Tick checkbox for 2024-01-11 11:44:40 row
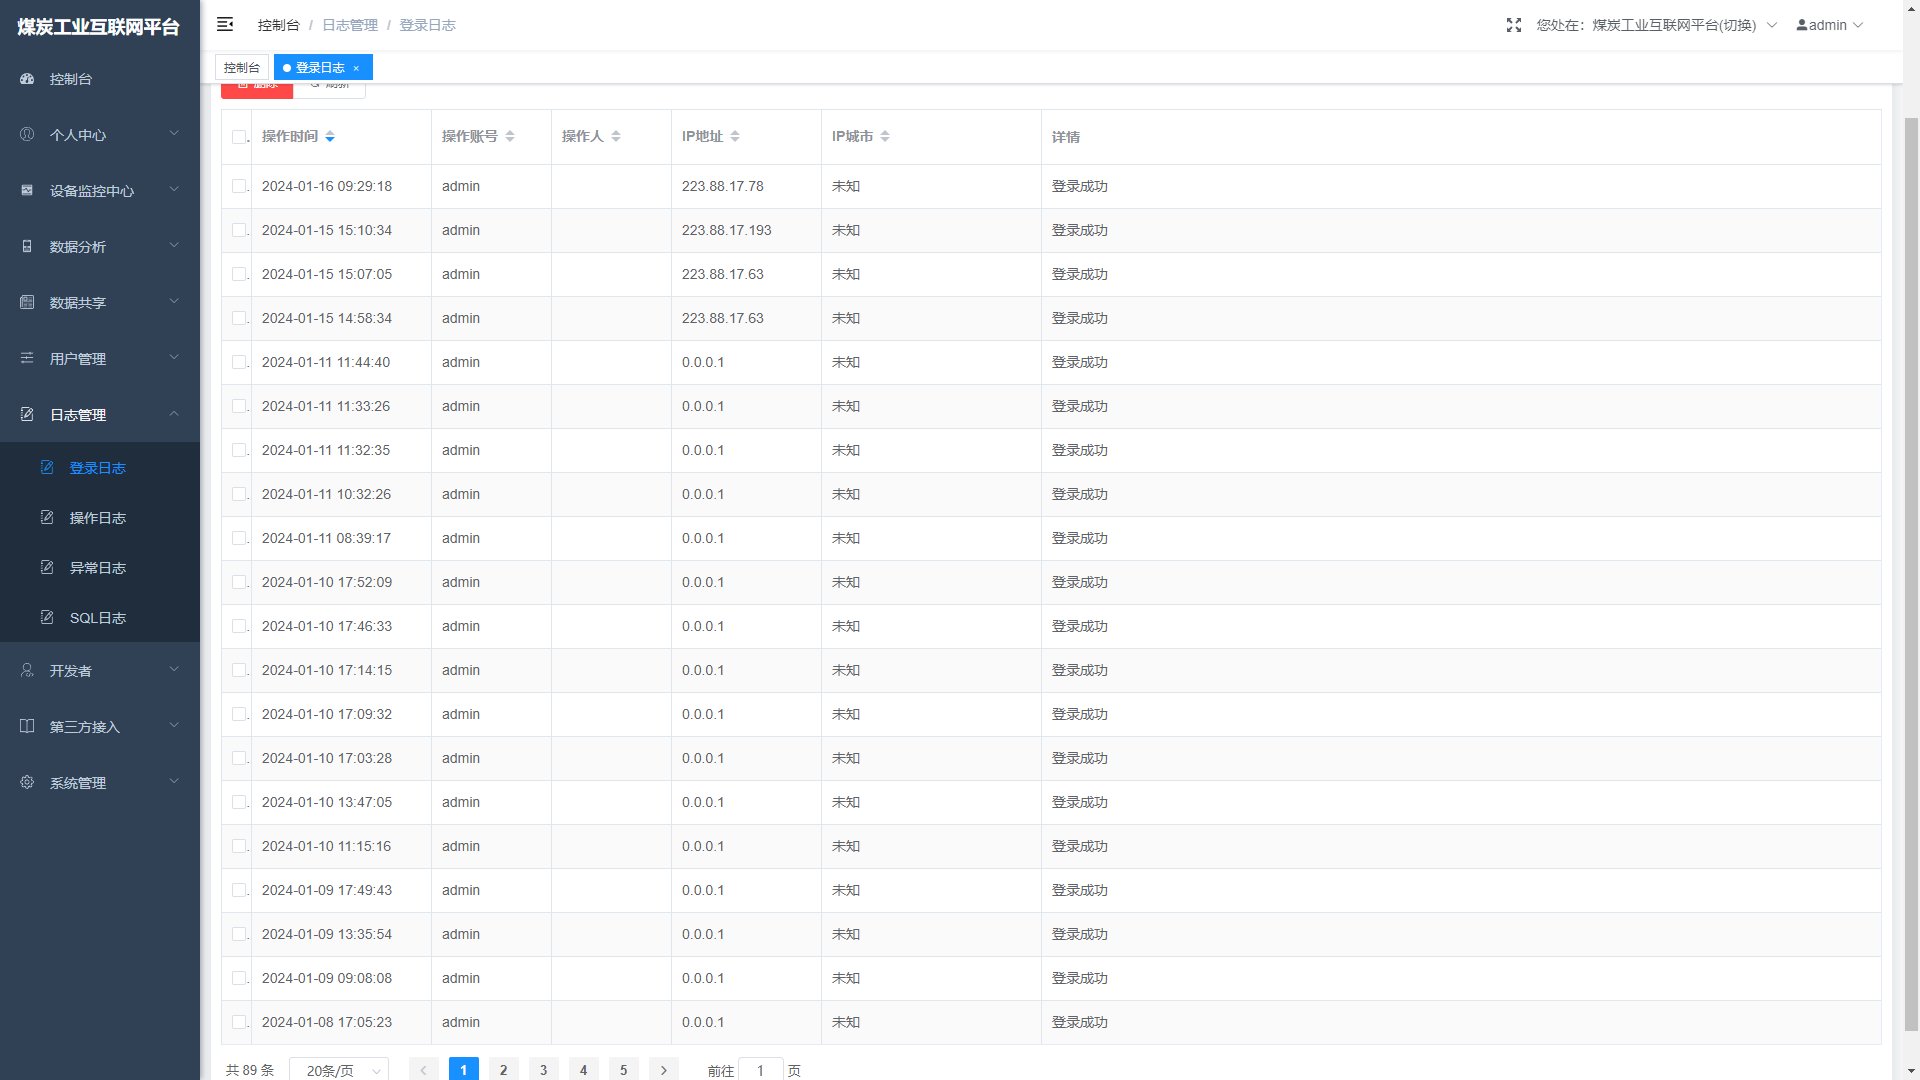Viewport: 1920px width, 1080px height. pyautogui.click(x=238, y=362)
